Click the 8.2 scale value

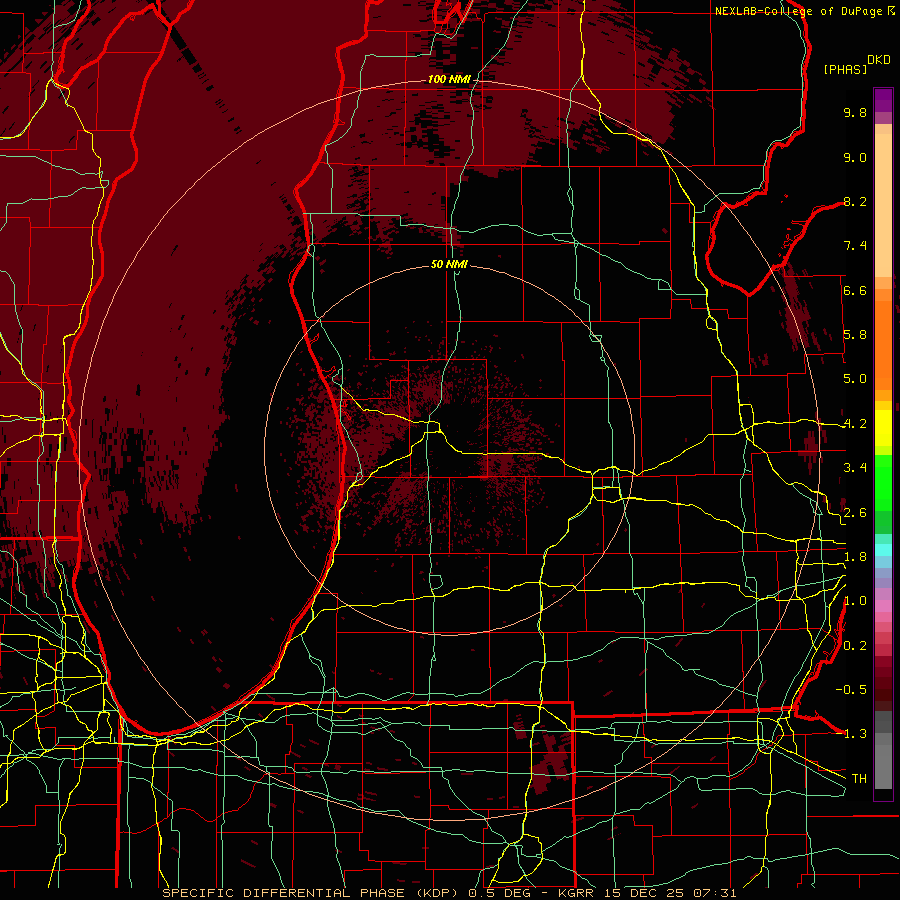pos(855,201)
